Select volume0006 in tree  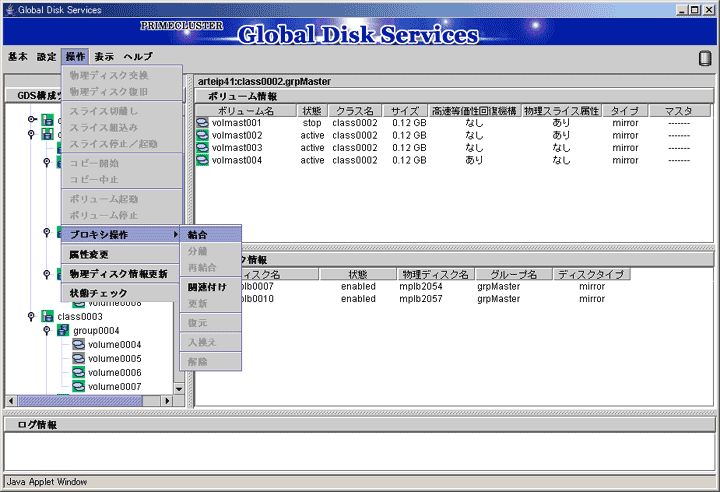[115, 373]
